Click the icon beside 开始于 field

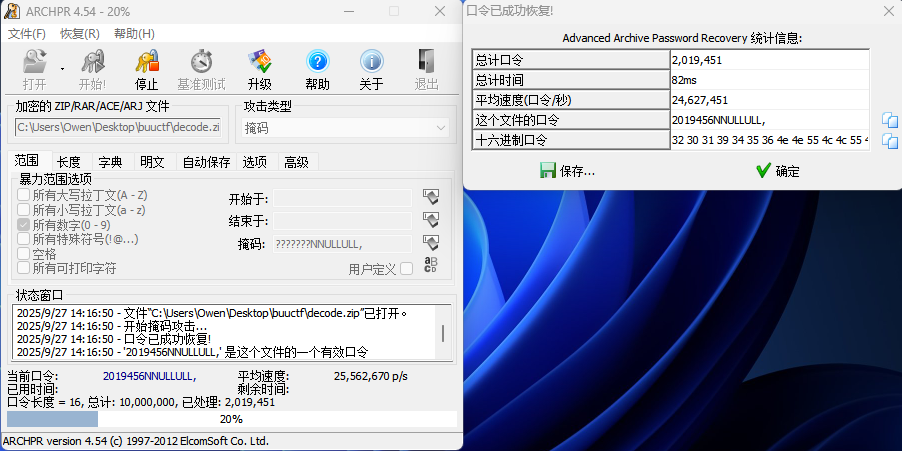coord(431,197)
